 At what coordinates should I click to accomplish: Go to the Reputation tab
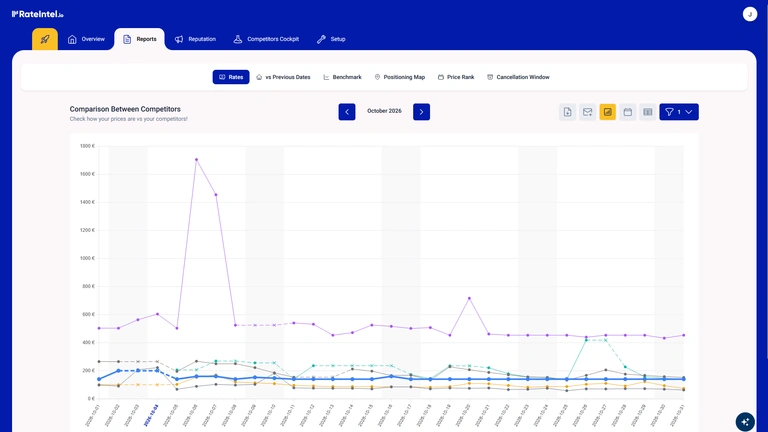(195, 39)
